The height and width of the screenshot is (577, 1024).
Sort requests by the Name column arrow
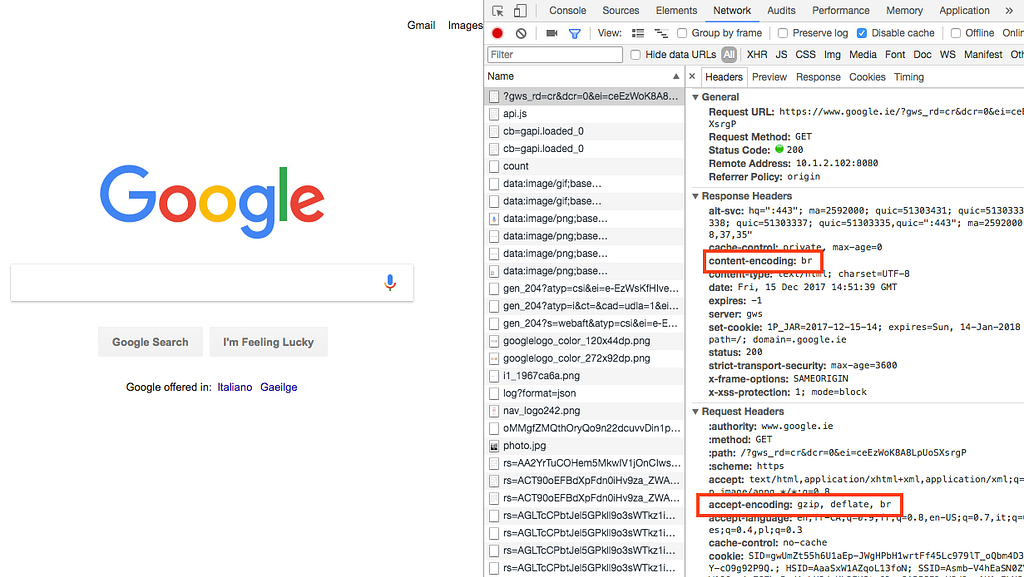(x=676, y=76)
